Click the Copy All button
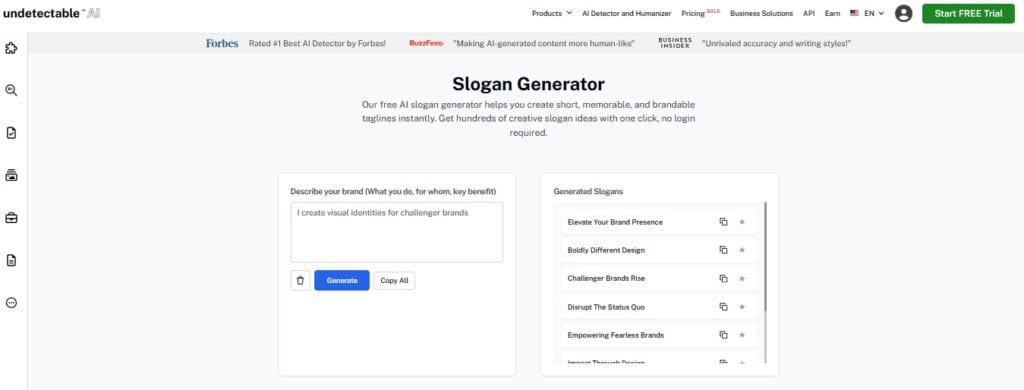 [x=394, y=280]
